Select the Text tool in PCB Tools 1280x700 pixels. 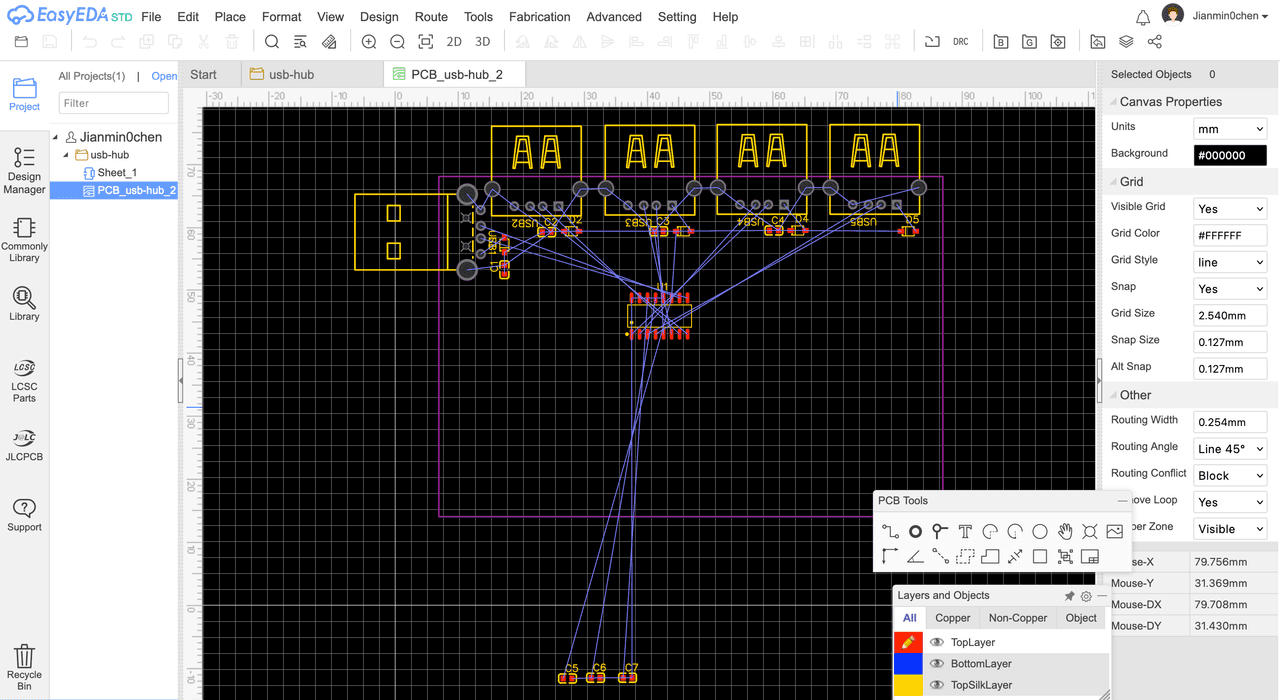click(x=965, y=531)
